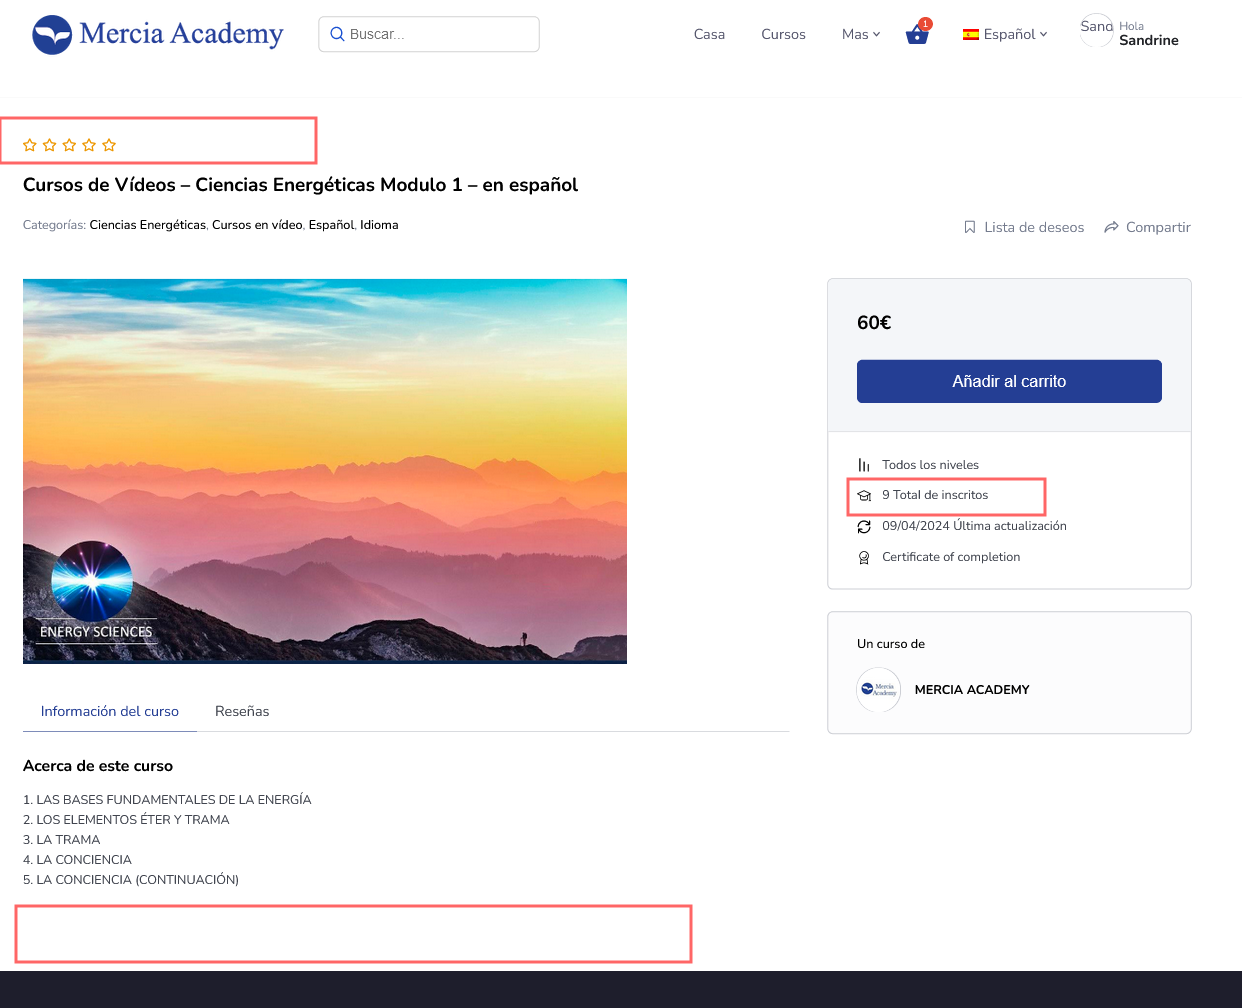Open the Cursos menu item
This screenshot has width=1242, height=1008.
click(x=783, y=34)
